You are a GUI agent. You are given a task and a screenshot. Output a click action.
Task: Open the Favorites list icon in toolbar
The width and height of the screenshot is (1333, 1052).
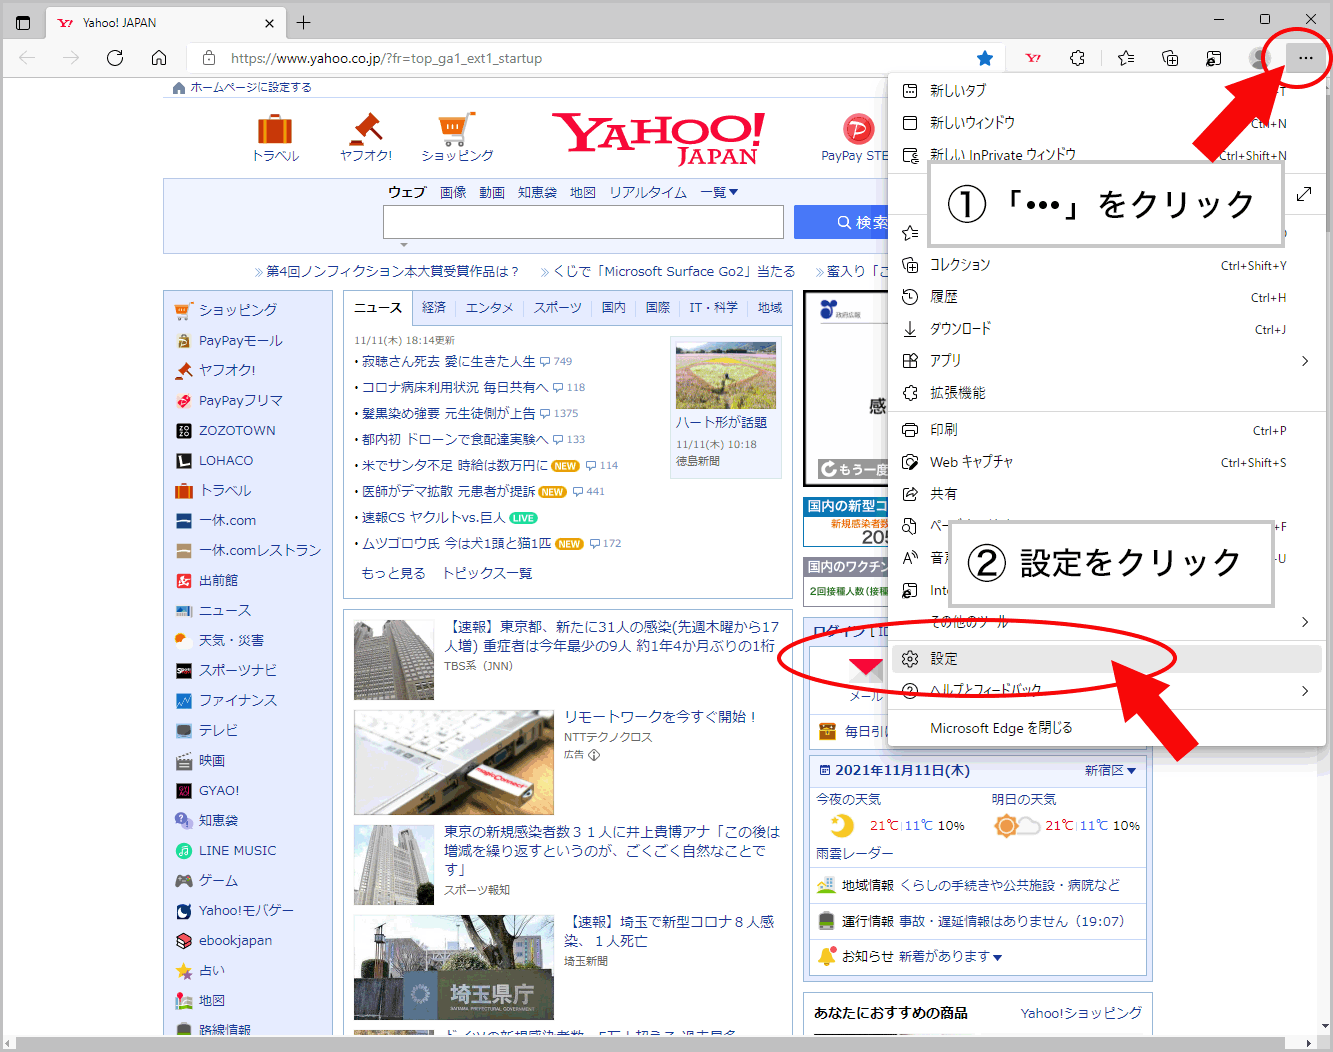[x=1126, y=58]
